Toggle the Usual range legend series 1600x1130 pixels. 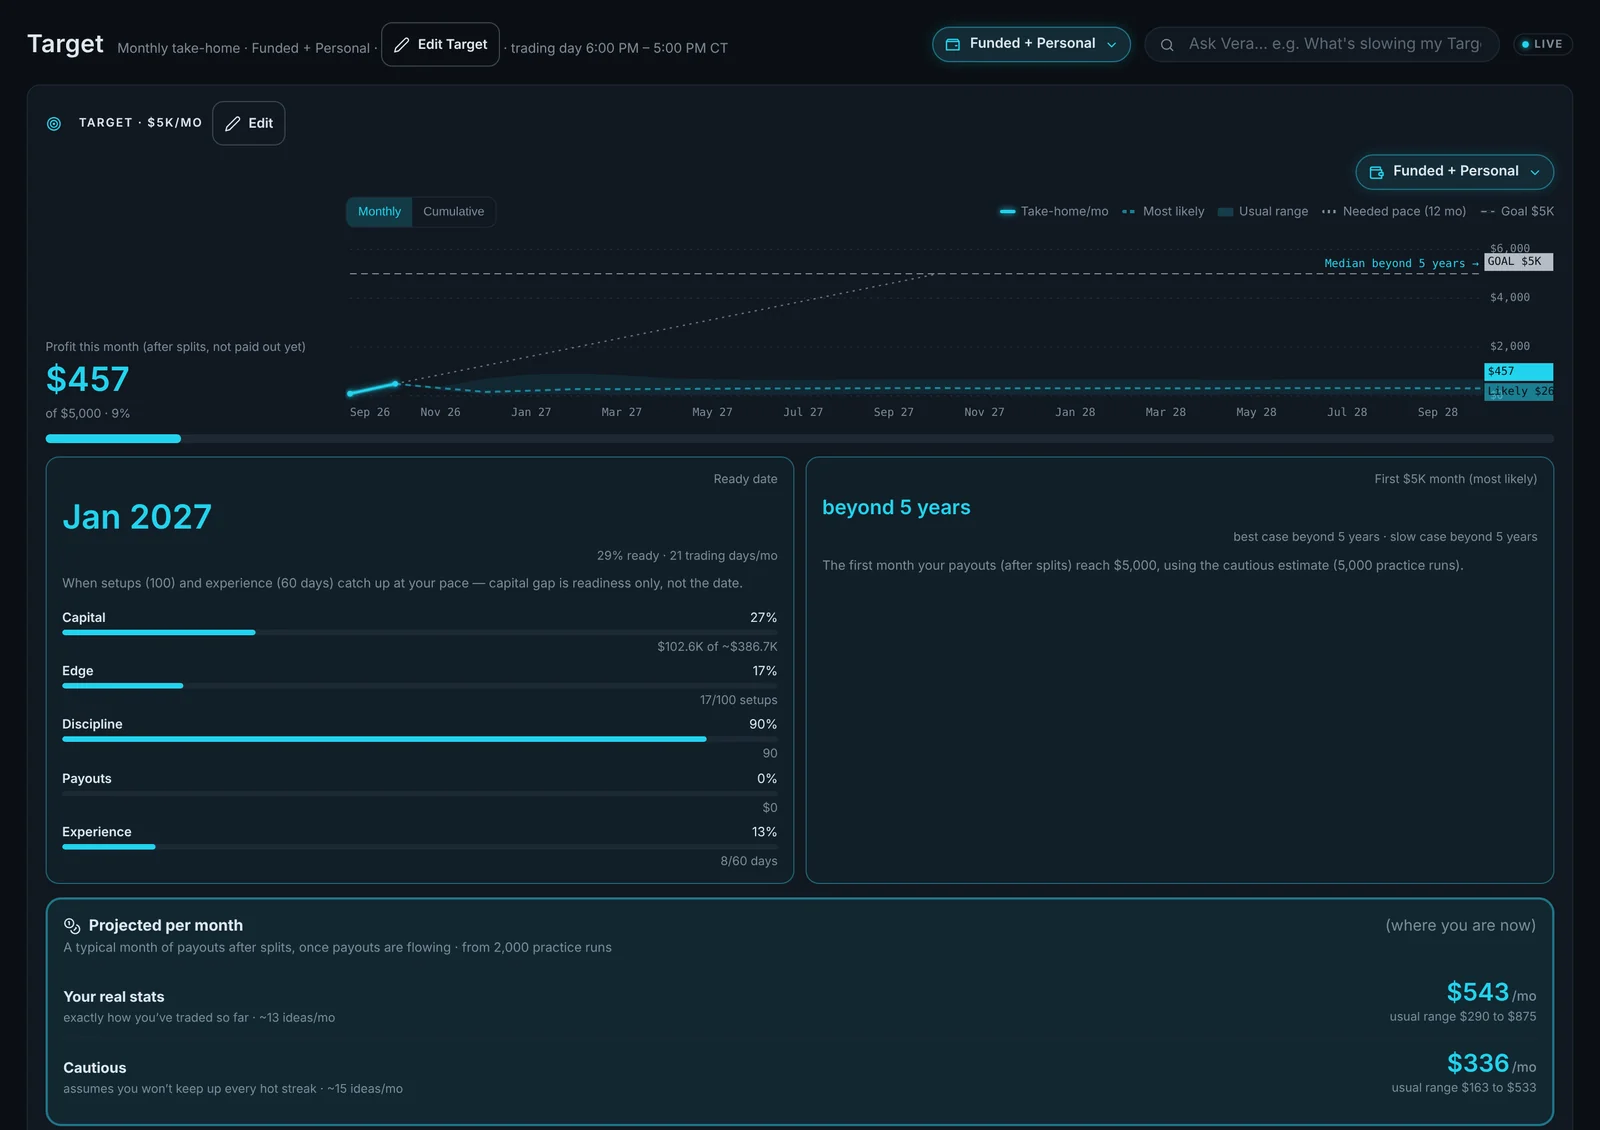coord(1263,212)
